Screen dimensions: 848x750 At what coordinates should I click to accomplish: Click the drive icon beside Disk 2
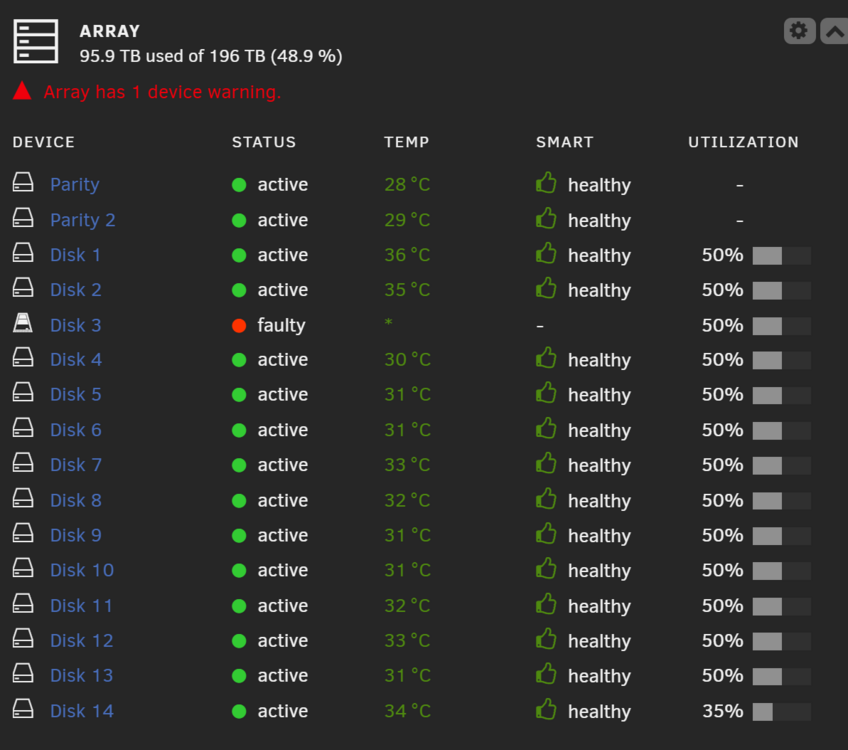[x=23, y=287]
